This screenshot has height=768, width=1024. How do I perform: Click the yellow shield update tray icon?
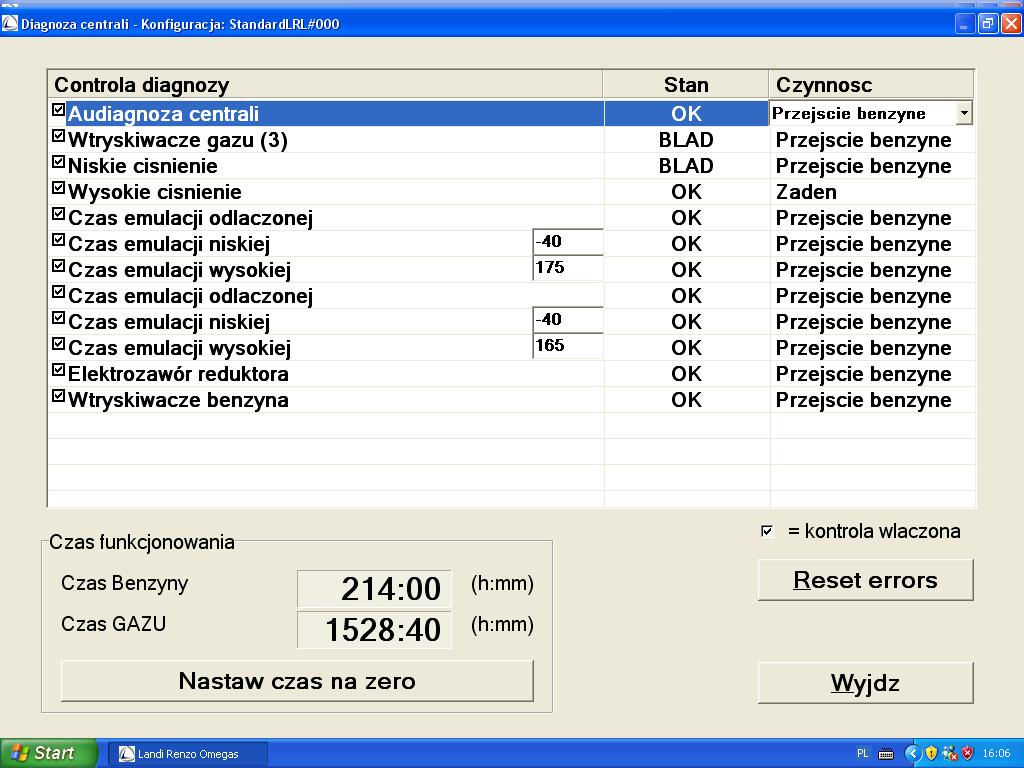pos(931,753)
